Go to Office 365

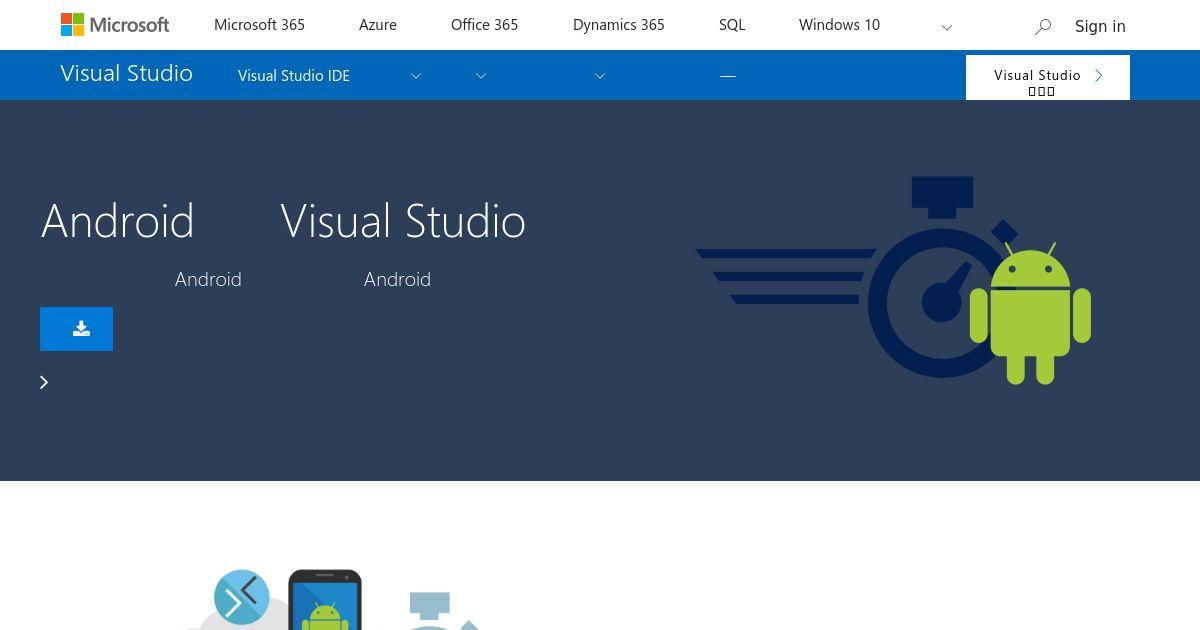(x=484, y=25)
